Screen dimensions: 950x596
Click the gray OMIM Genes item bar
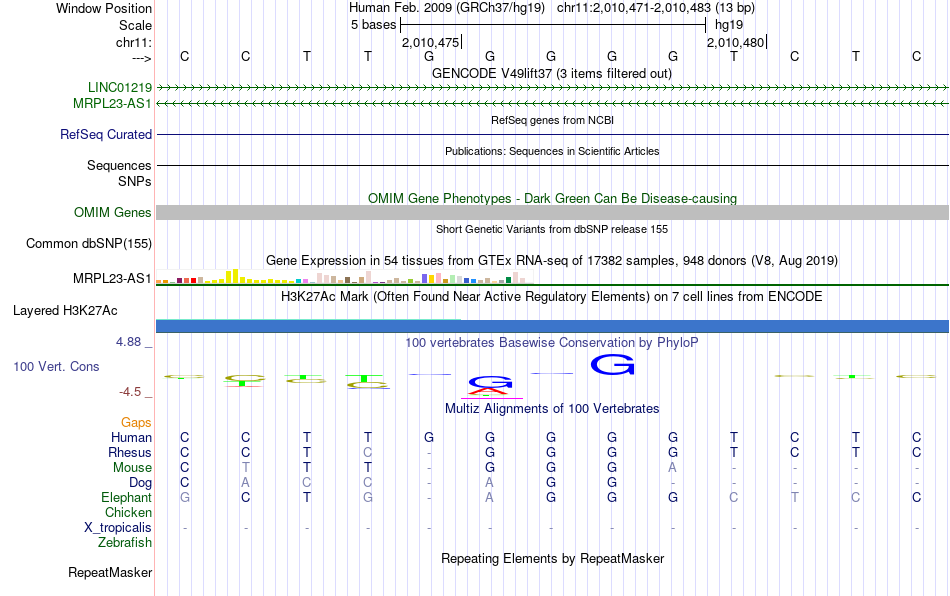(552, 212)
